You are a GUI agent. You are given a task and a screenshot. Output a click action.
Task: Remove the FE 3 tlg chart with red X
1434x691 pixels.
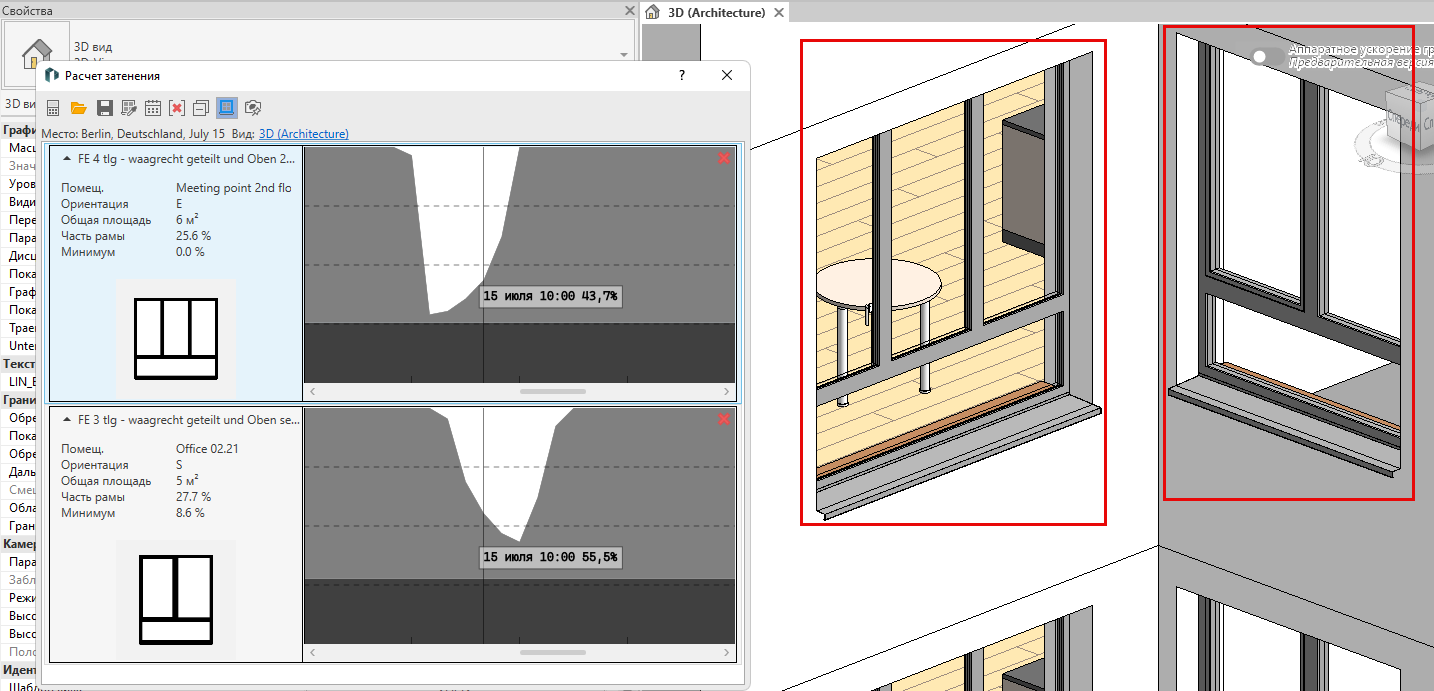click(x=724, y=420)
